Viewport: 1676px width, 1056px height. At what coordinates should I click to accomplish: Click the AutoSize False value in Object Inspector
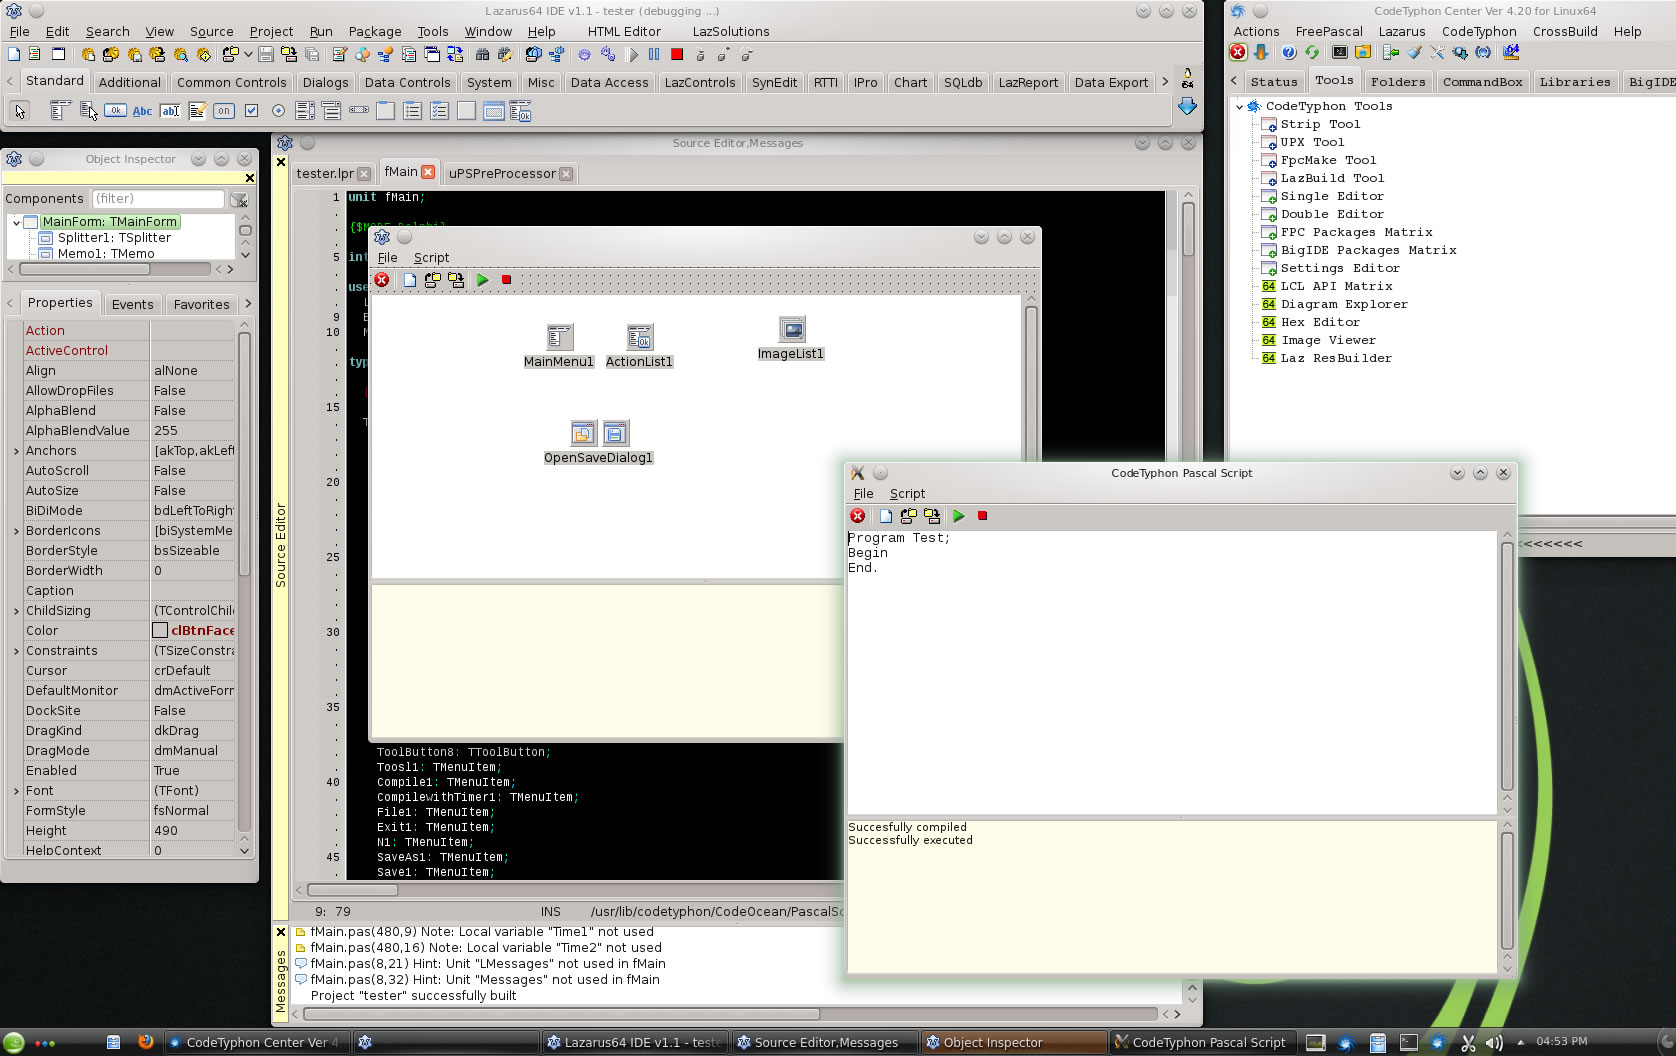coord(193,490)
